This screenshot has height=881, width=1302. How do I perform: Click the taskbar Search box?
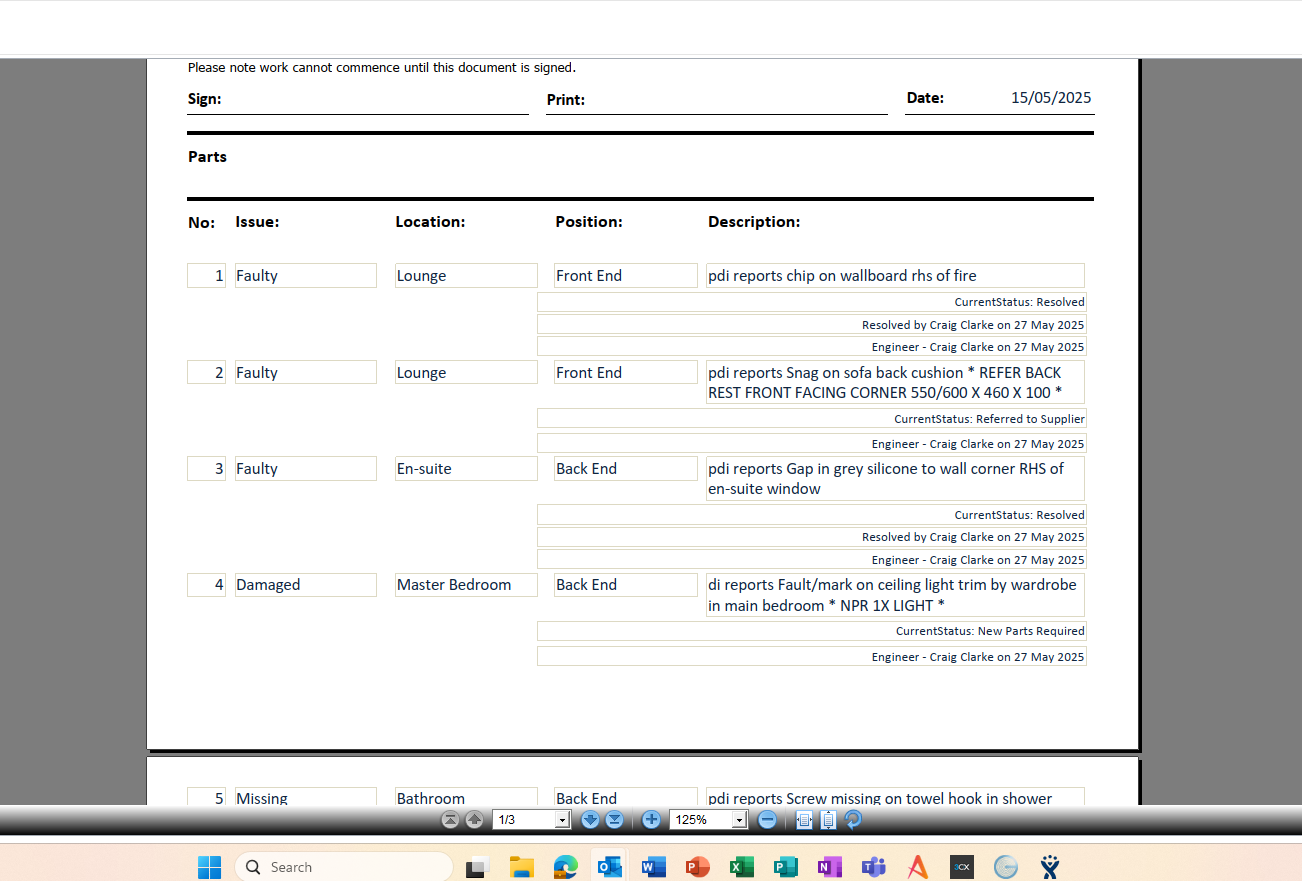343,867
